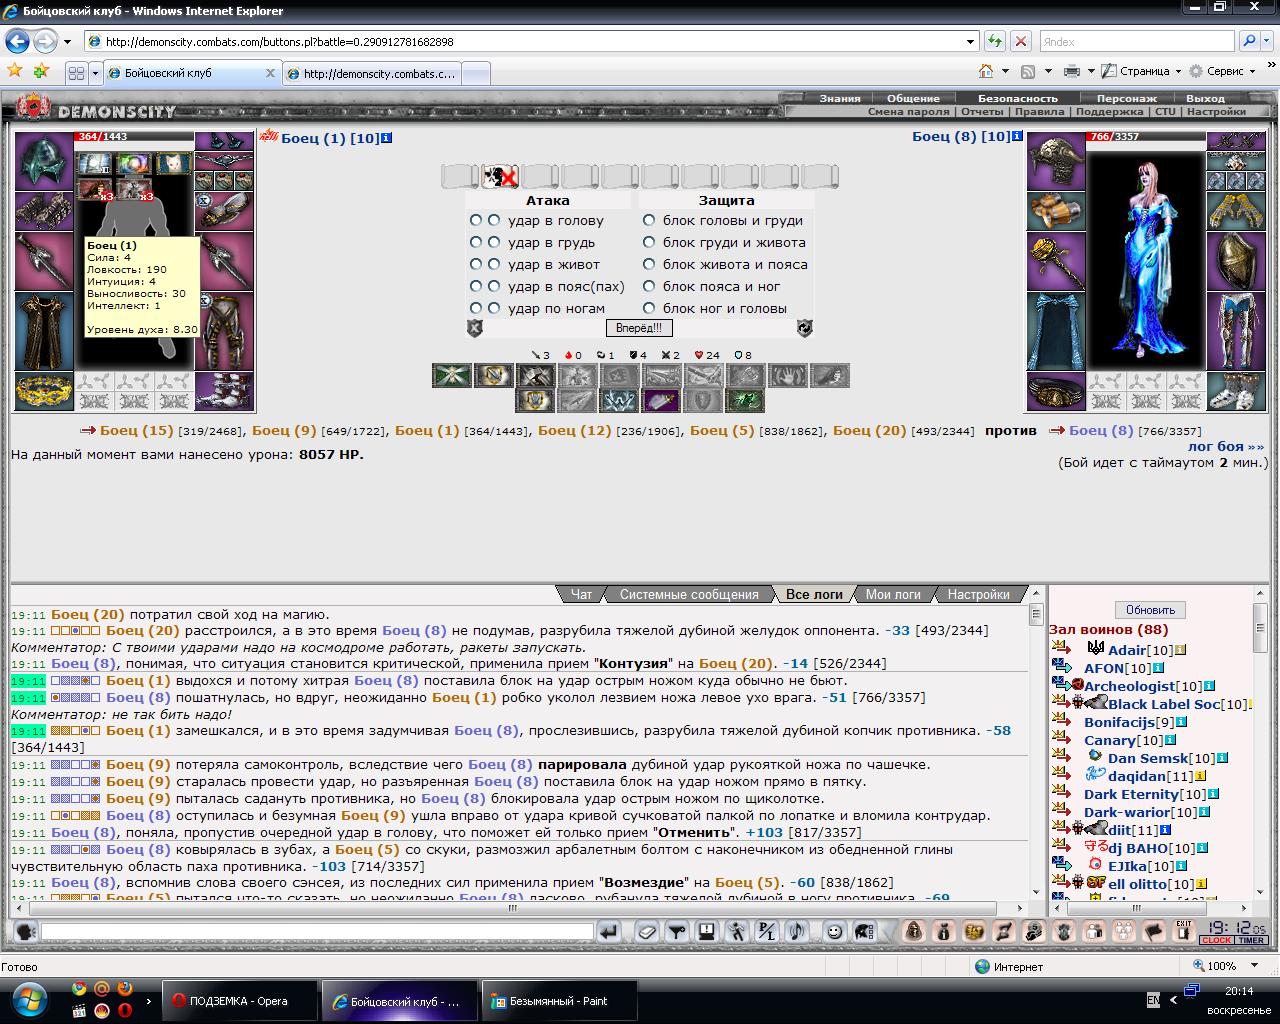Select second radio for удар в грудь
Image resolution: width=1280 pixels, height=1024 pixels.
(494, 243)
